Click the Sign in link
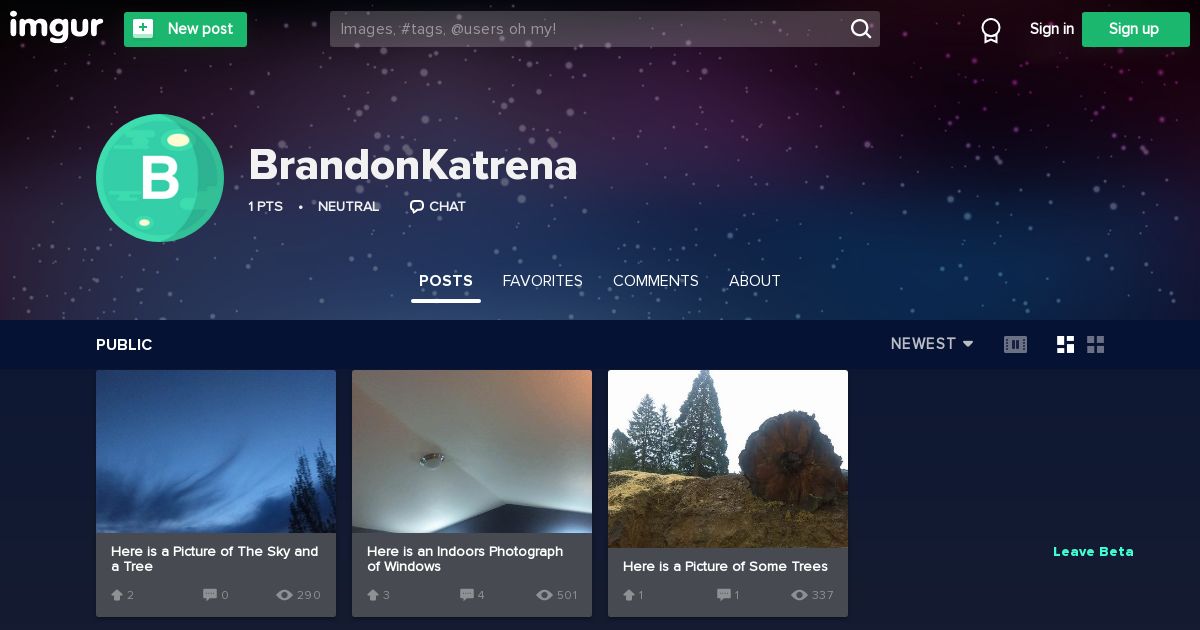The image size is (1200, 630). coord(1052,29)
